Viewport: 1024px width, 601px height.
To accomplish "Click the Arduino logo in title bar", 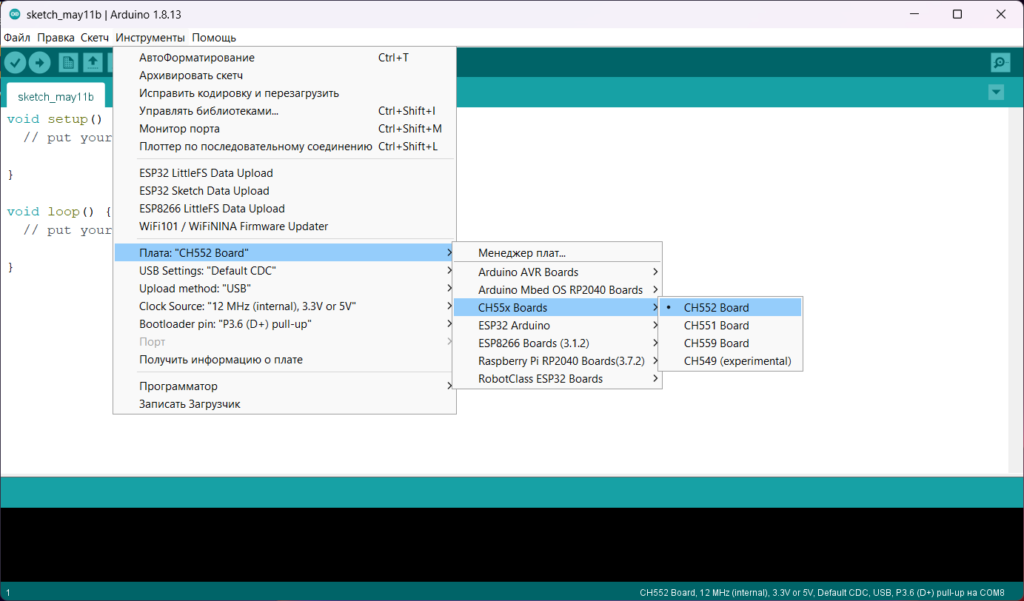I will [14, 14].
